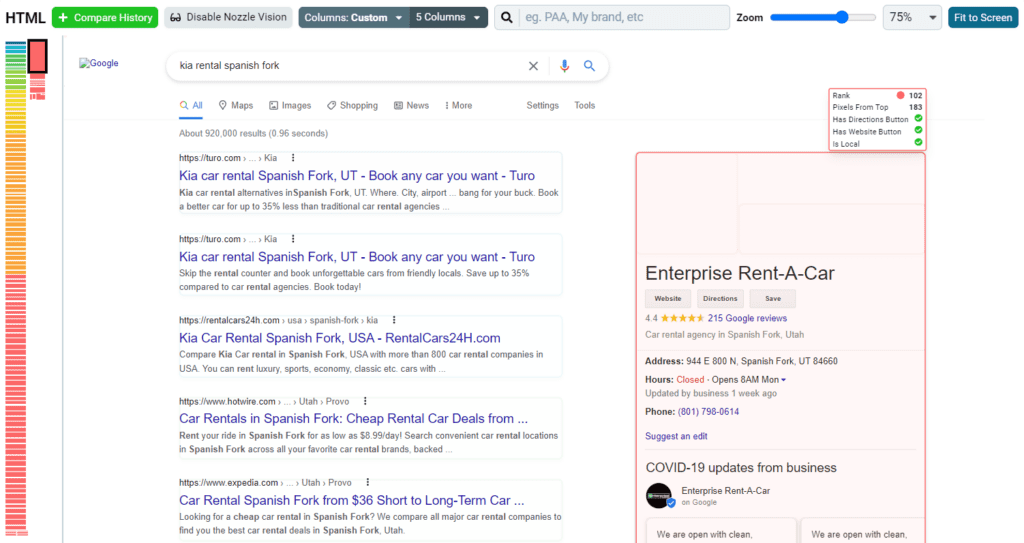Click the rank heat-strip sidebar
Screen dimensions: 1024x543
click(x=16, y=288)
